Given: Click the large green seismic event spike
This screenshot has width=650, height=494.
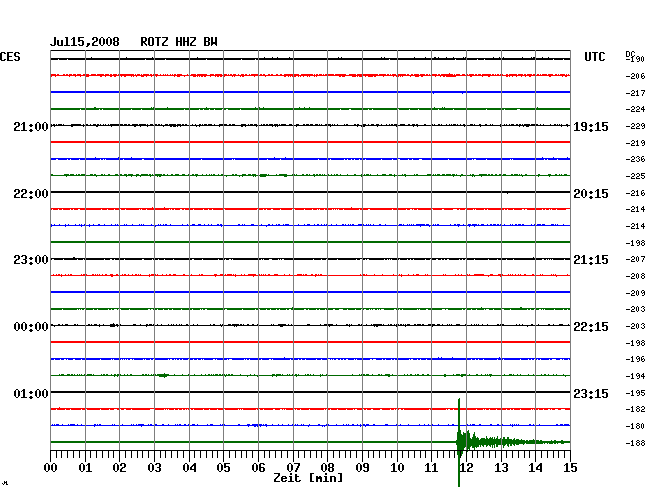Looking at the screenshot, I should pos(459,442).
